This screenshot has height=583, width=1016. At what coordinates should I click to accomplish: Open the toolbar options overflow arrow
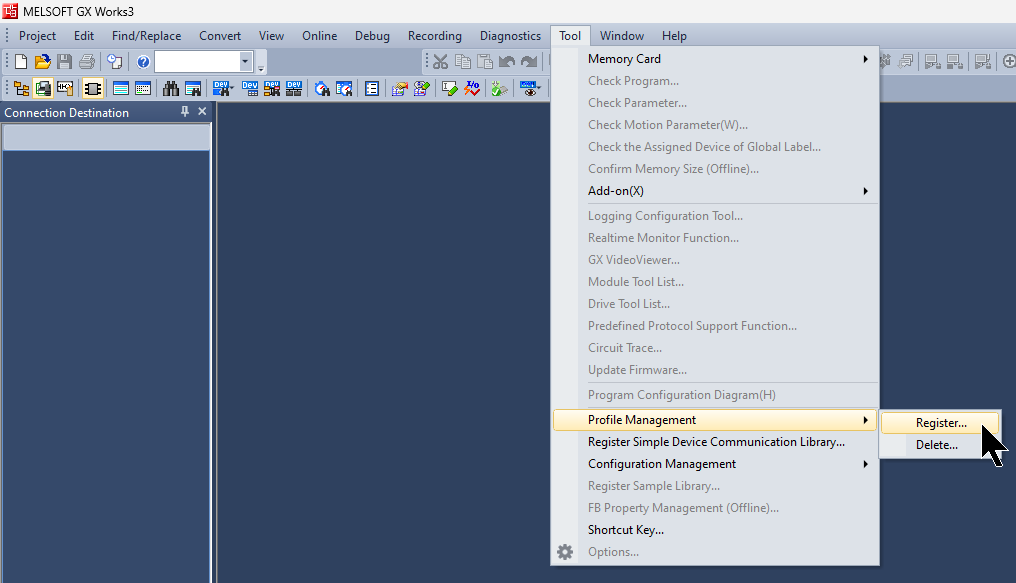coord(260,67)
